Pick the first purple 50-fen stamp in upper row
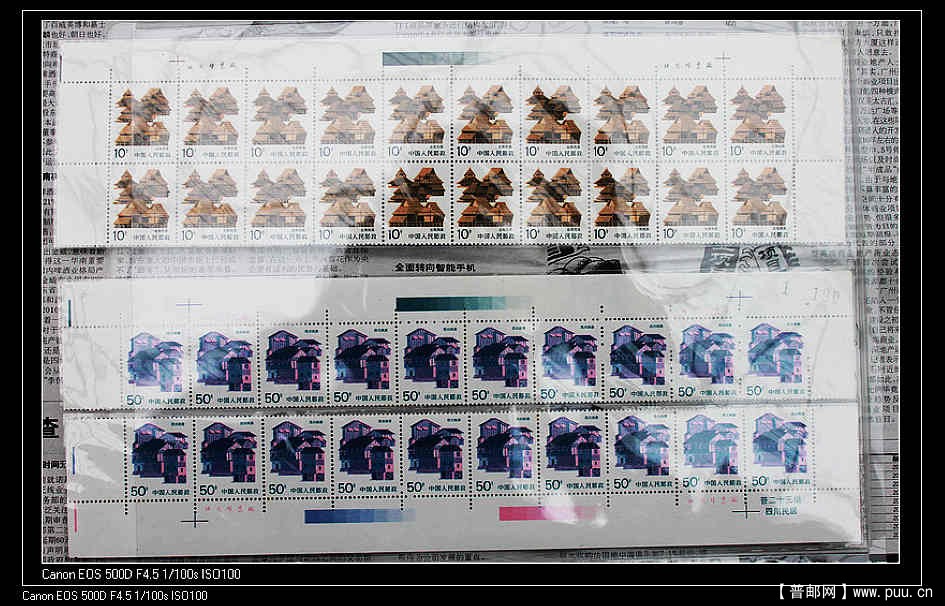Image resolution: width=945 pixels, height=606 pixels. pos(155,365)
